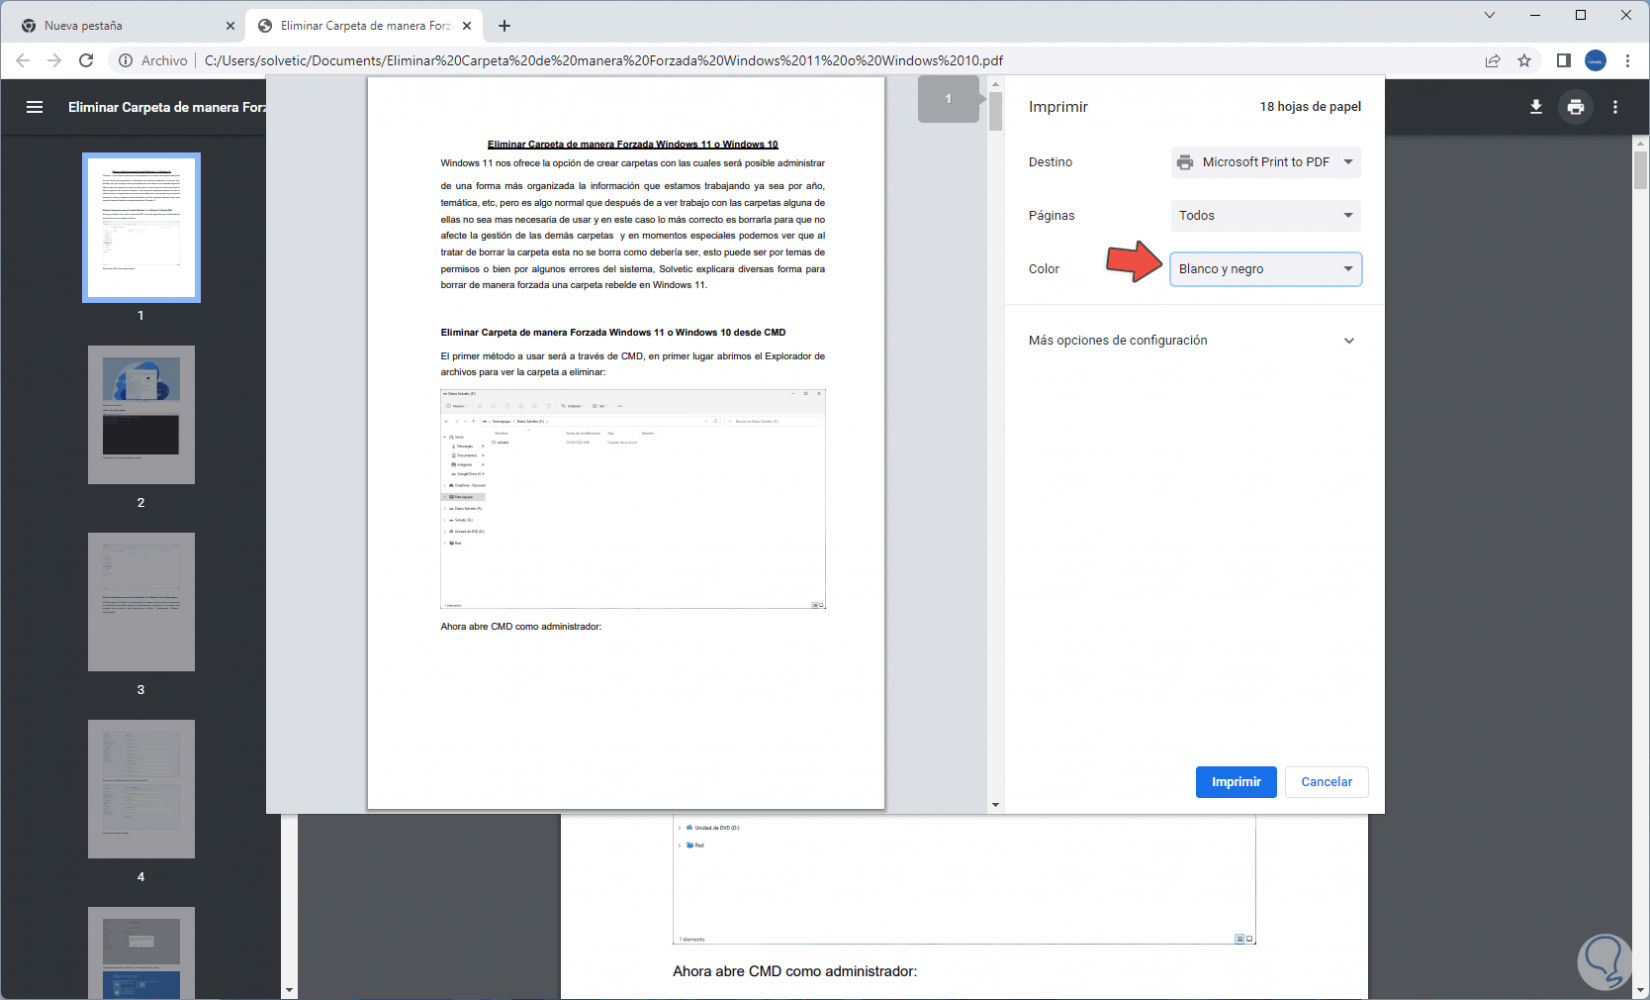The image size is (1650, 1000).
Task: Click the PDF title in viewer toolbar
Action: (x=167, y=107)
